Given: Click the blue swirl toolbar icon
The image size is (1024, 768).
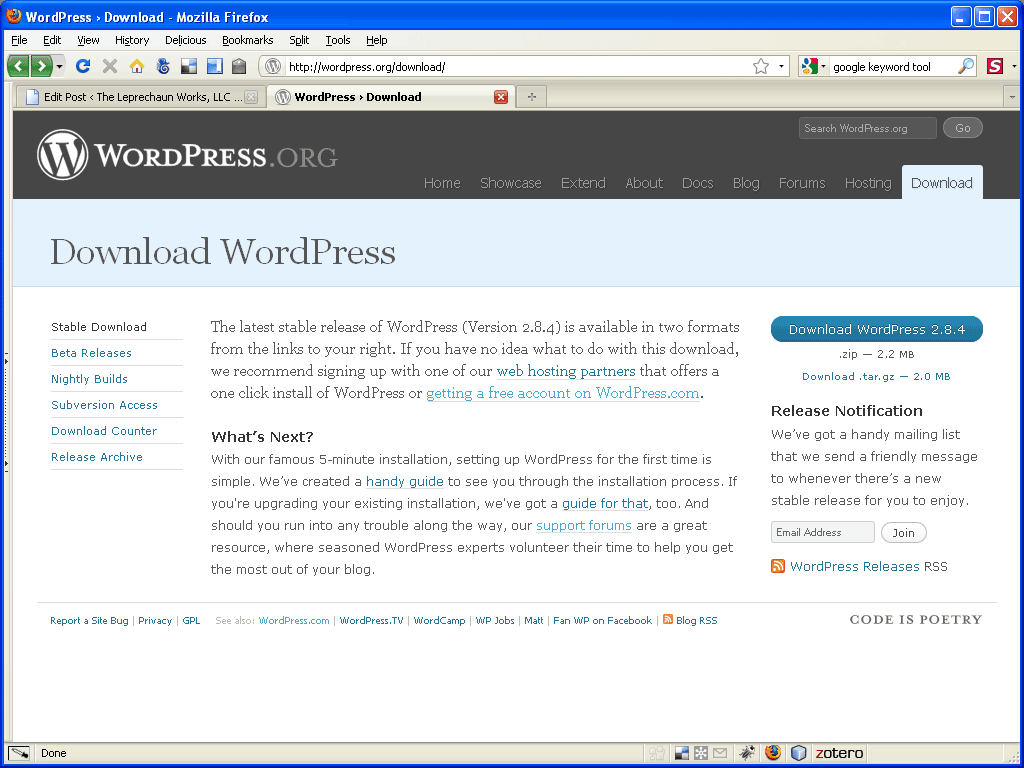Looking at the screenshot, I should (x=163, y=66).
